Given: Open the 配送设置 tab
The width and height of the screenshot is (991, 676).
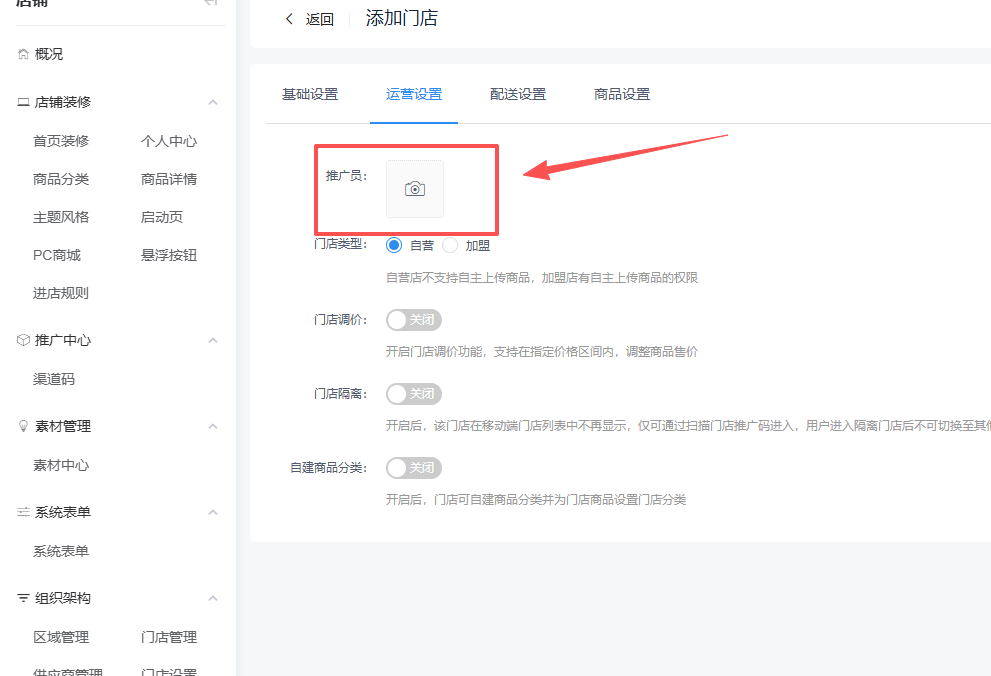Looking at the screenshot, I should point(518,95).
